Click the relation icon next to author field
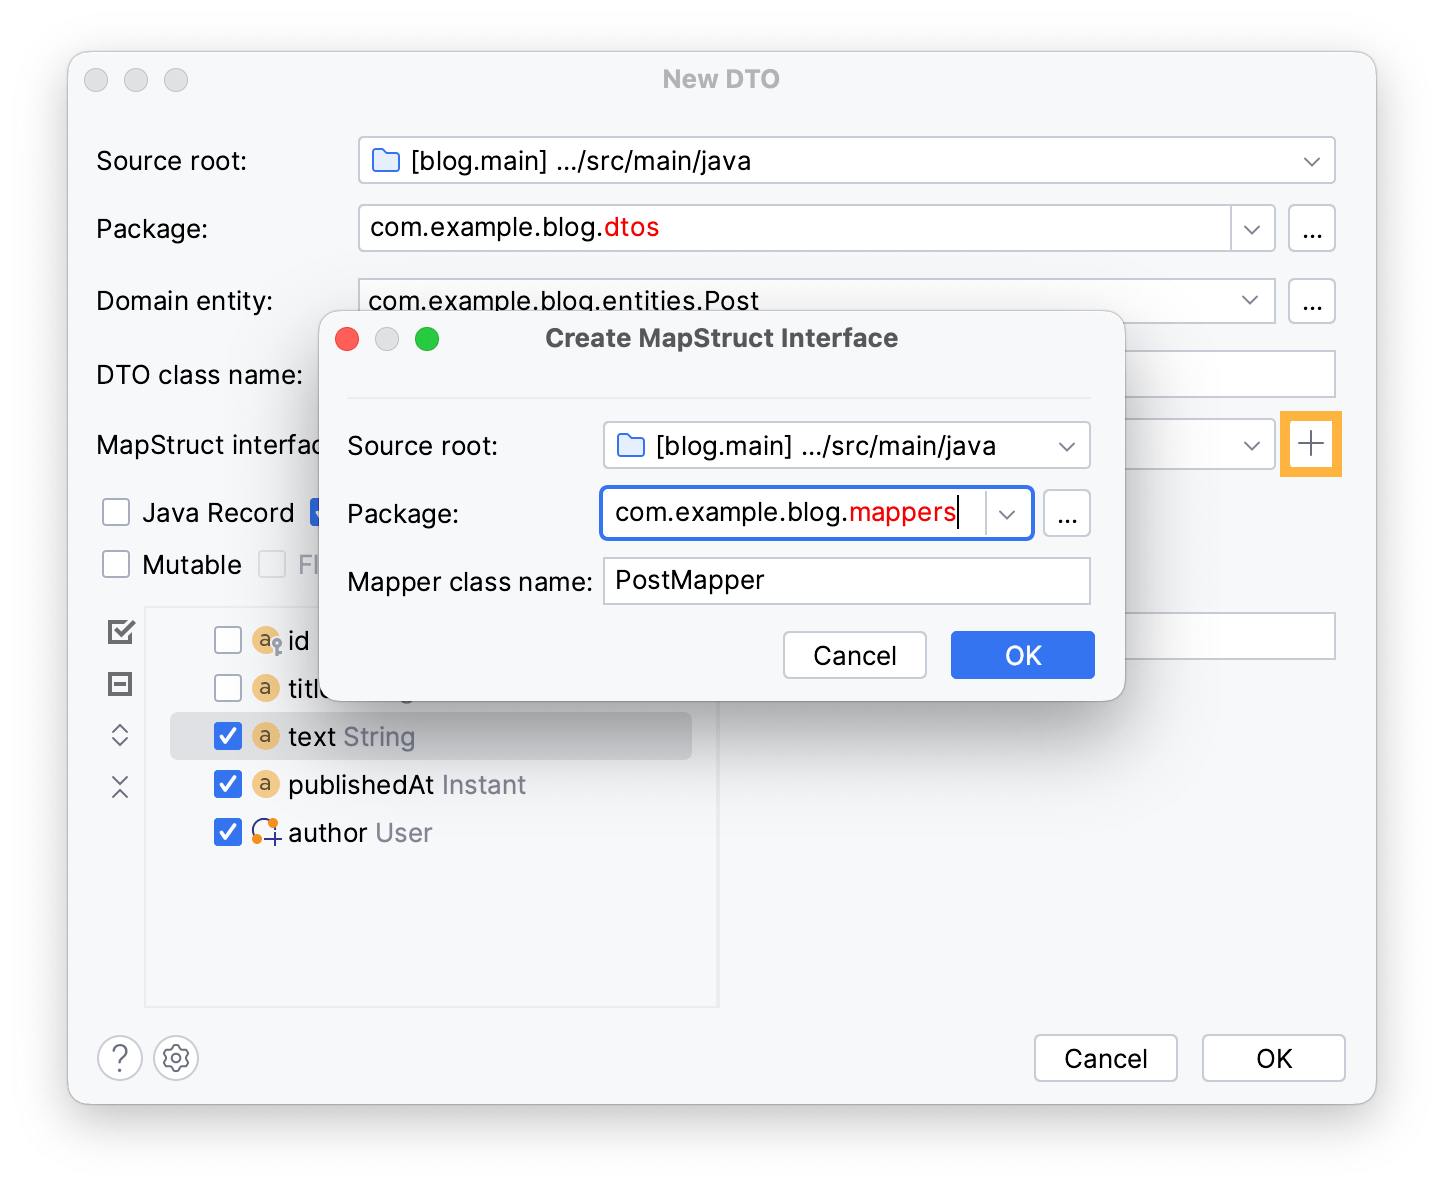This screenshot has width=1444, height=1188. pyautogui.click(x=264, y=832)
